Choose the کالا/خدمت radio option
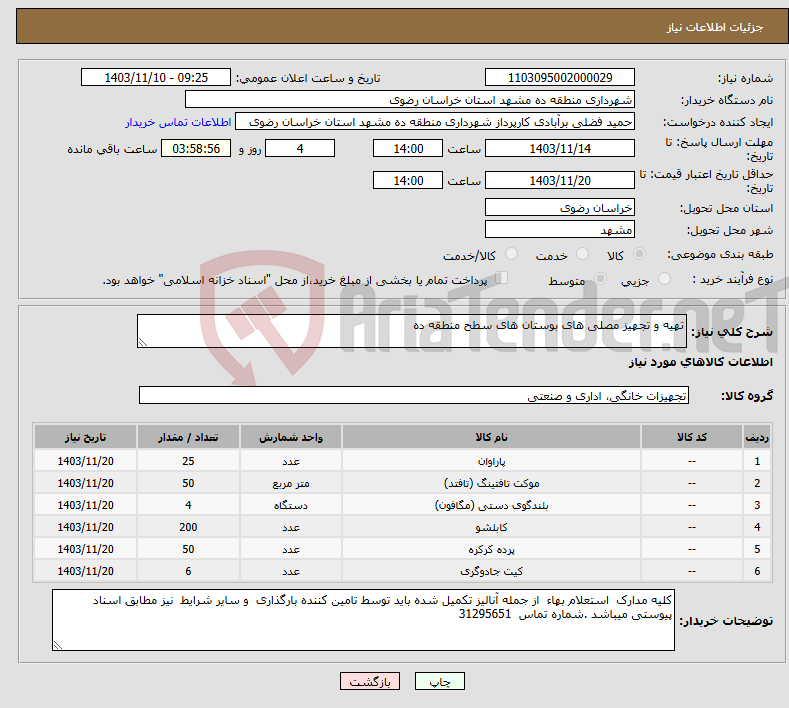This screenshot has height=708, width=789. (512, 255)
